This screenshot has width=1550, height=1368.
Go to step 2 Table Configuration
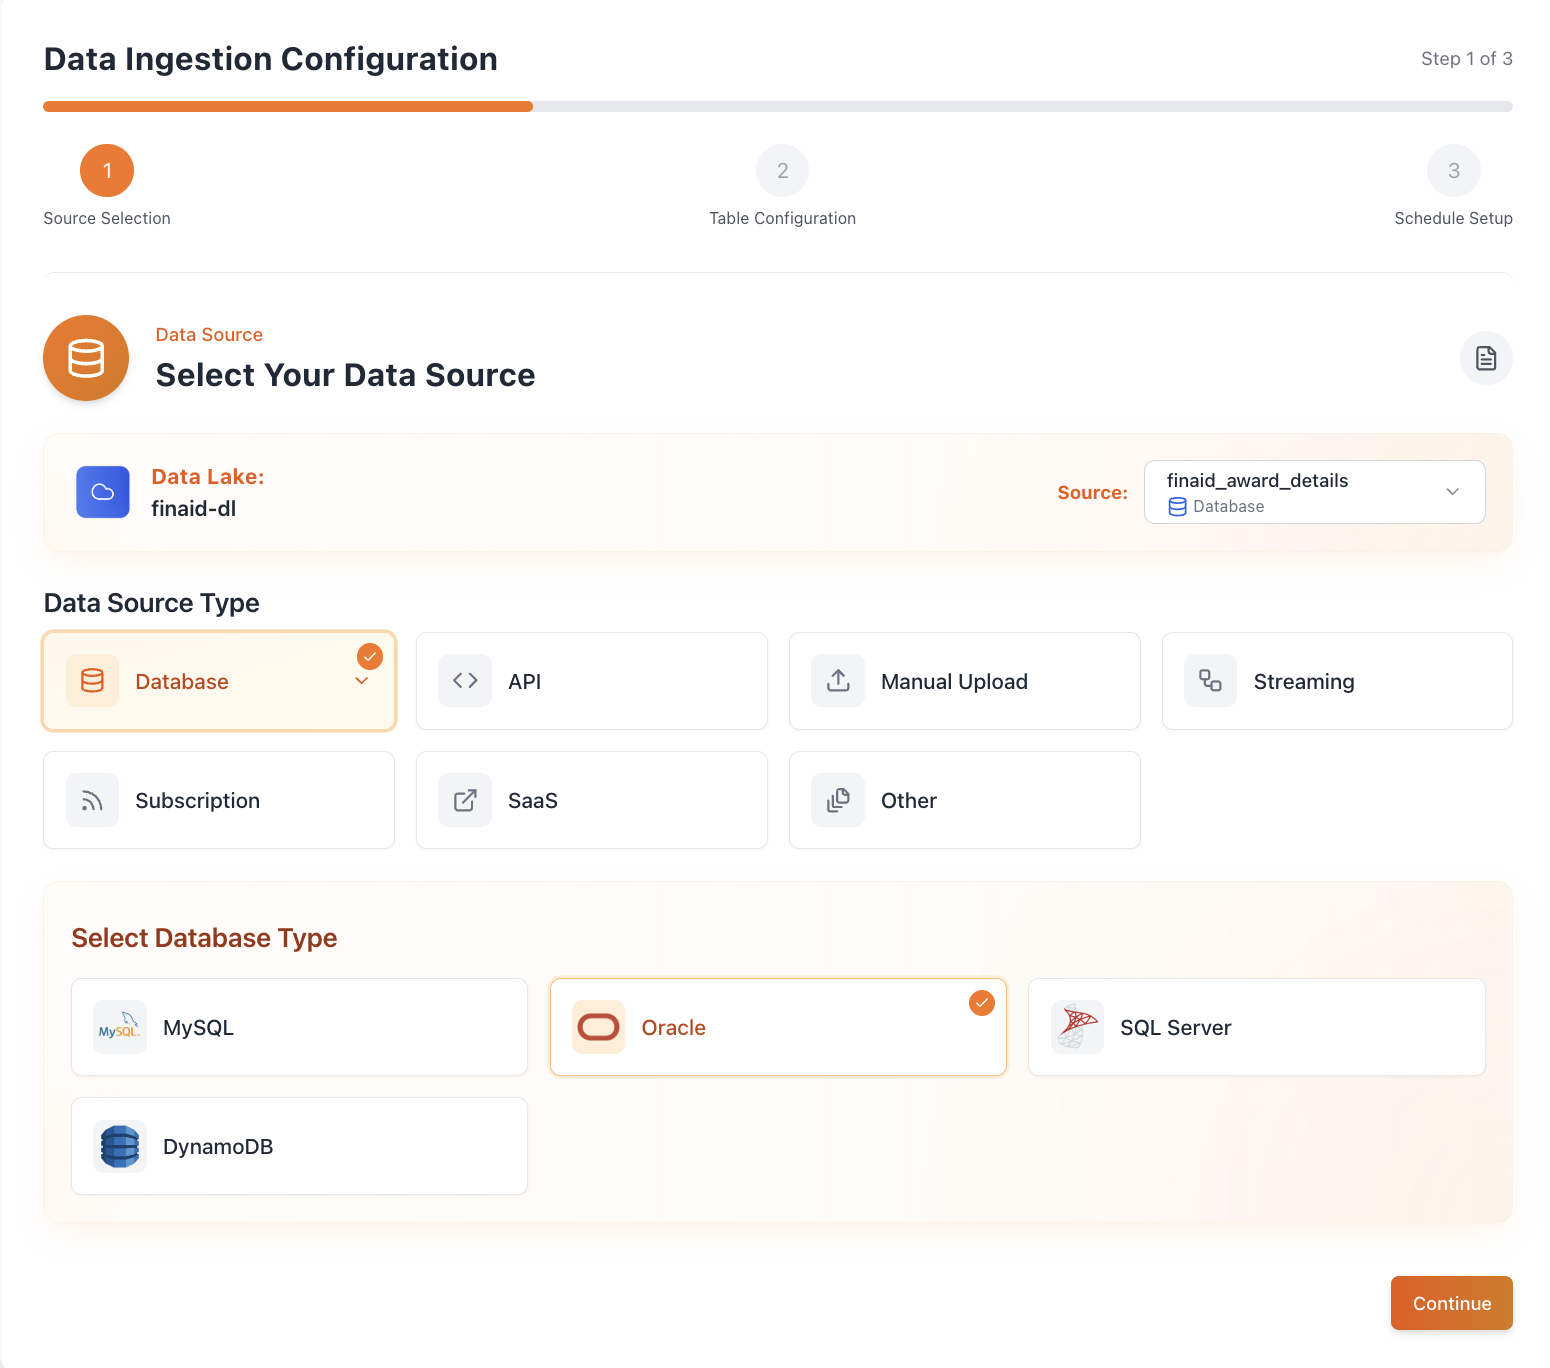[x=782, y=171]
